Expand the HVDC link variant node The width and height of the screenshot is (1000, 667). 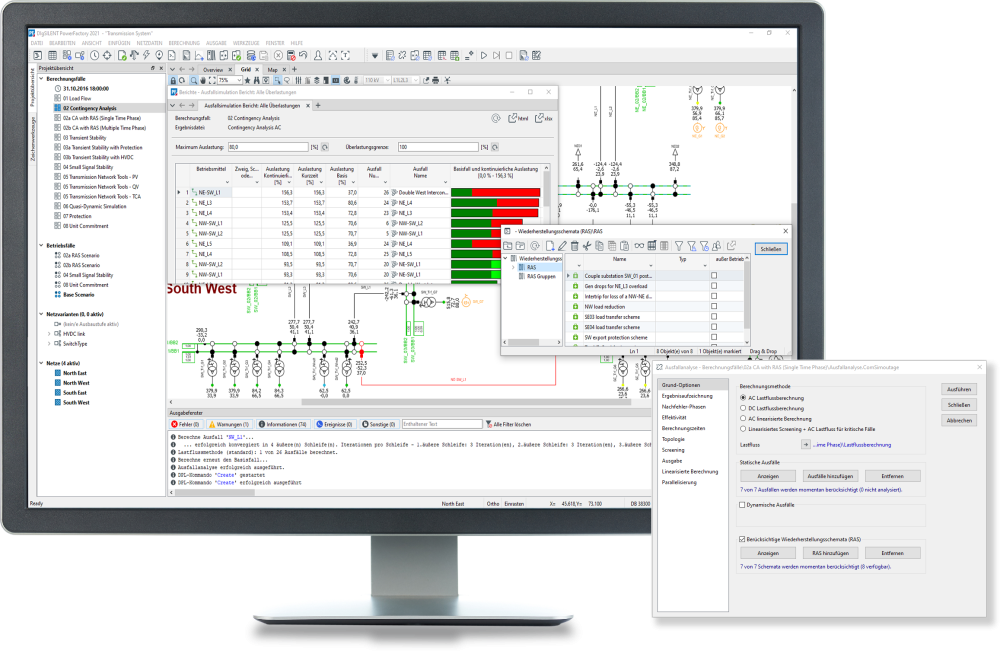click(49, 334)
